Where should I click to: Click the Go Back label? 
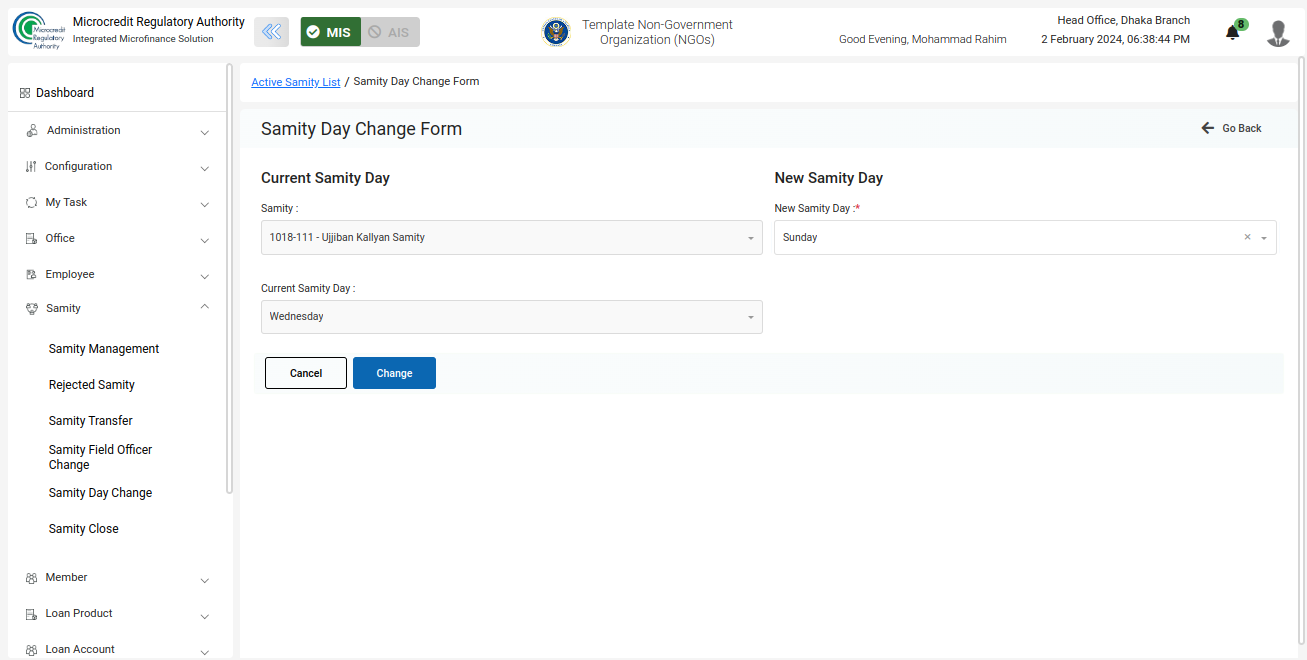coord(1242,129)
